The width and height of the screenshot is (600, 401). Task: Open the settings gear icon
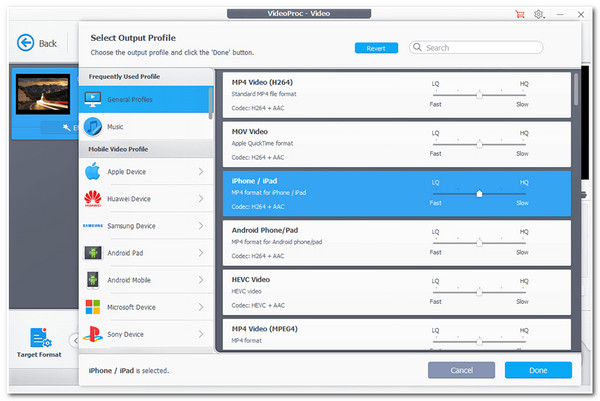pyautogui.click(x=539, y=15)
